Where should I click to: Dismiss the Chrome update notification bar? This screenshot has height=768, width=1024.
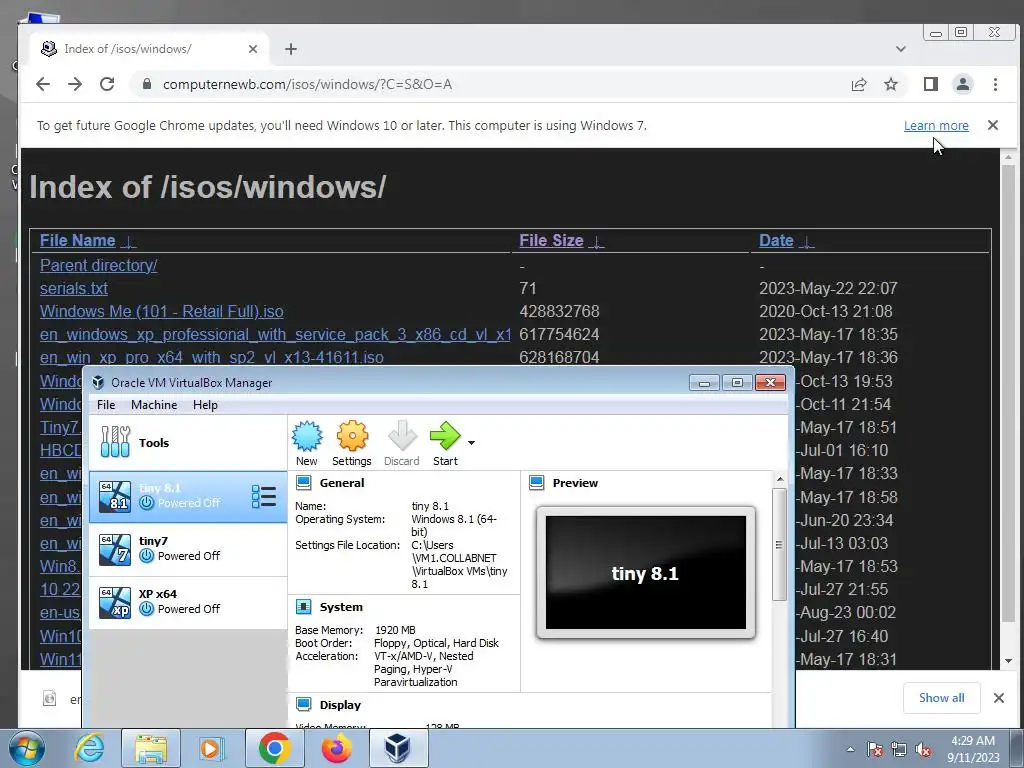coord(993,125)
